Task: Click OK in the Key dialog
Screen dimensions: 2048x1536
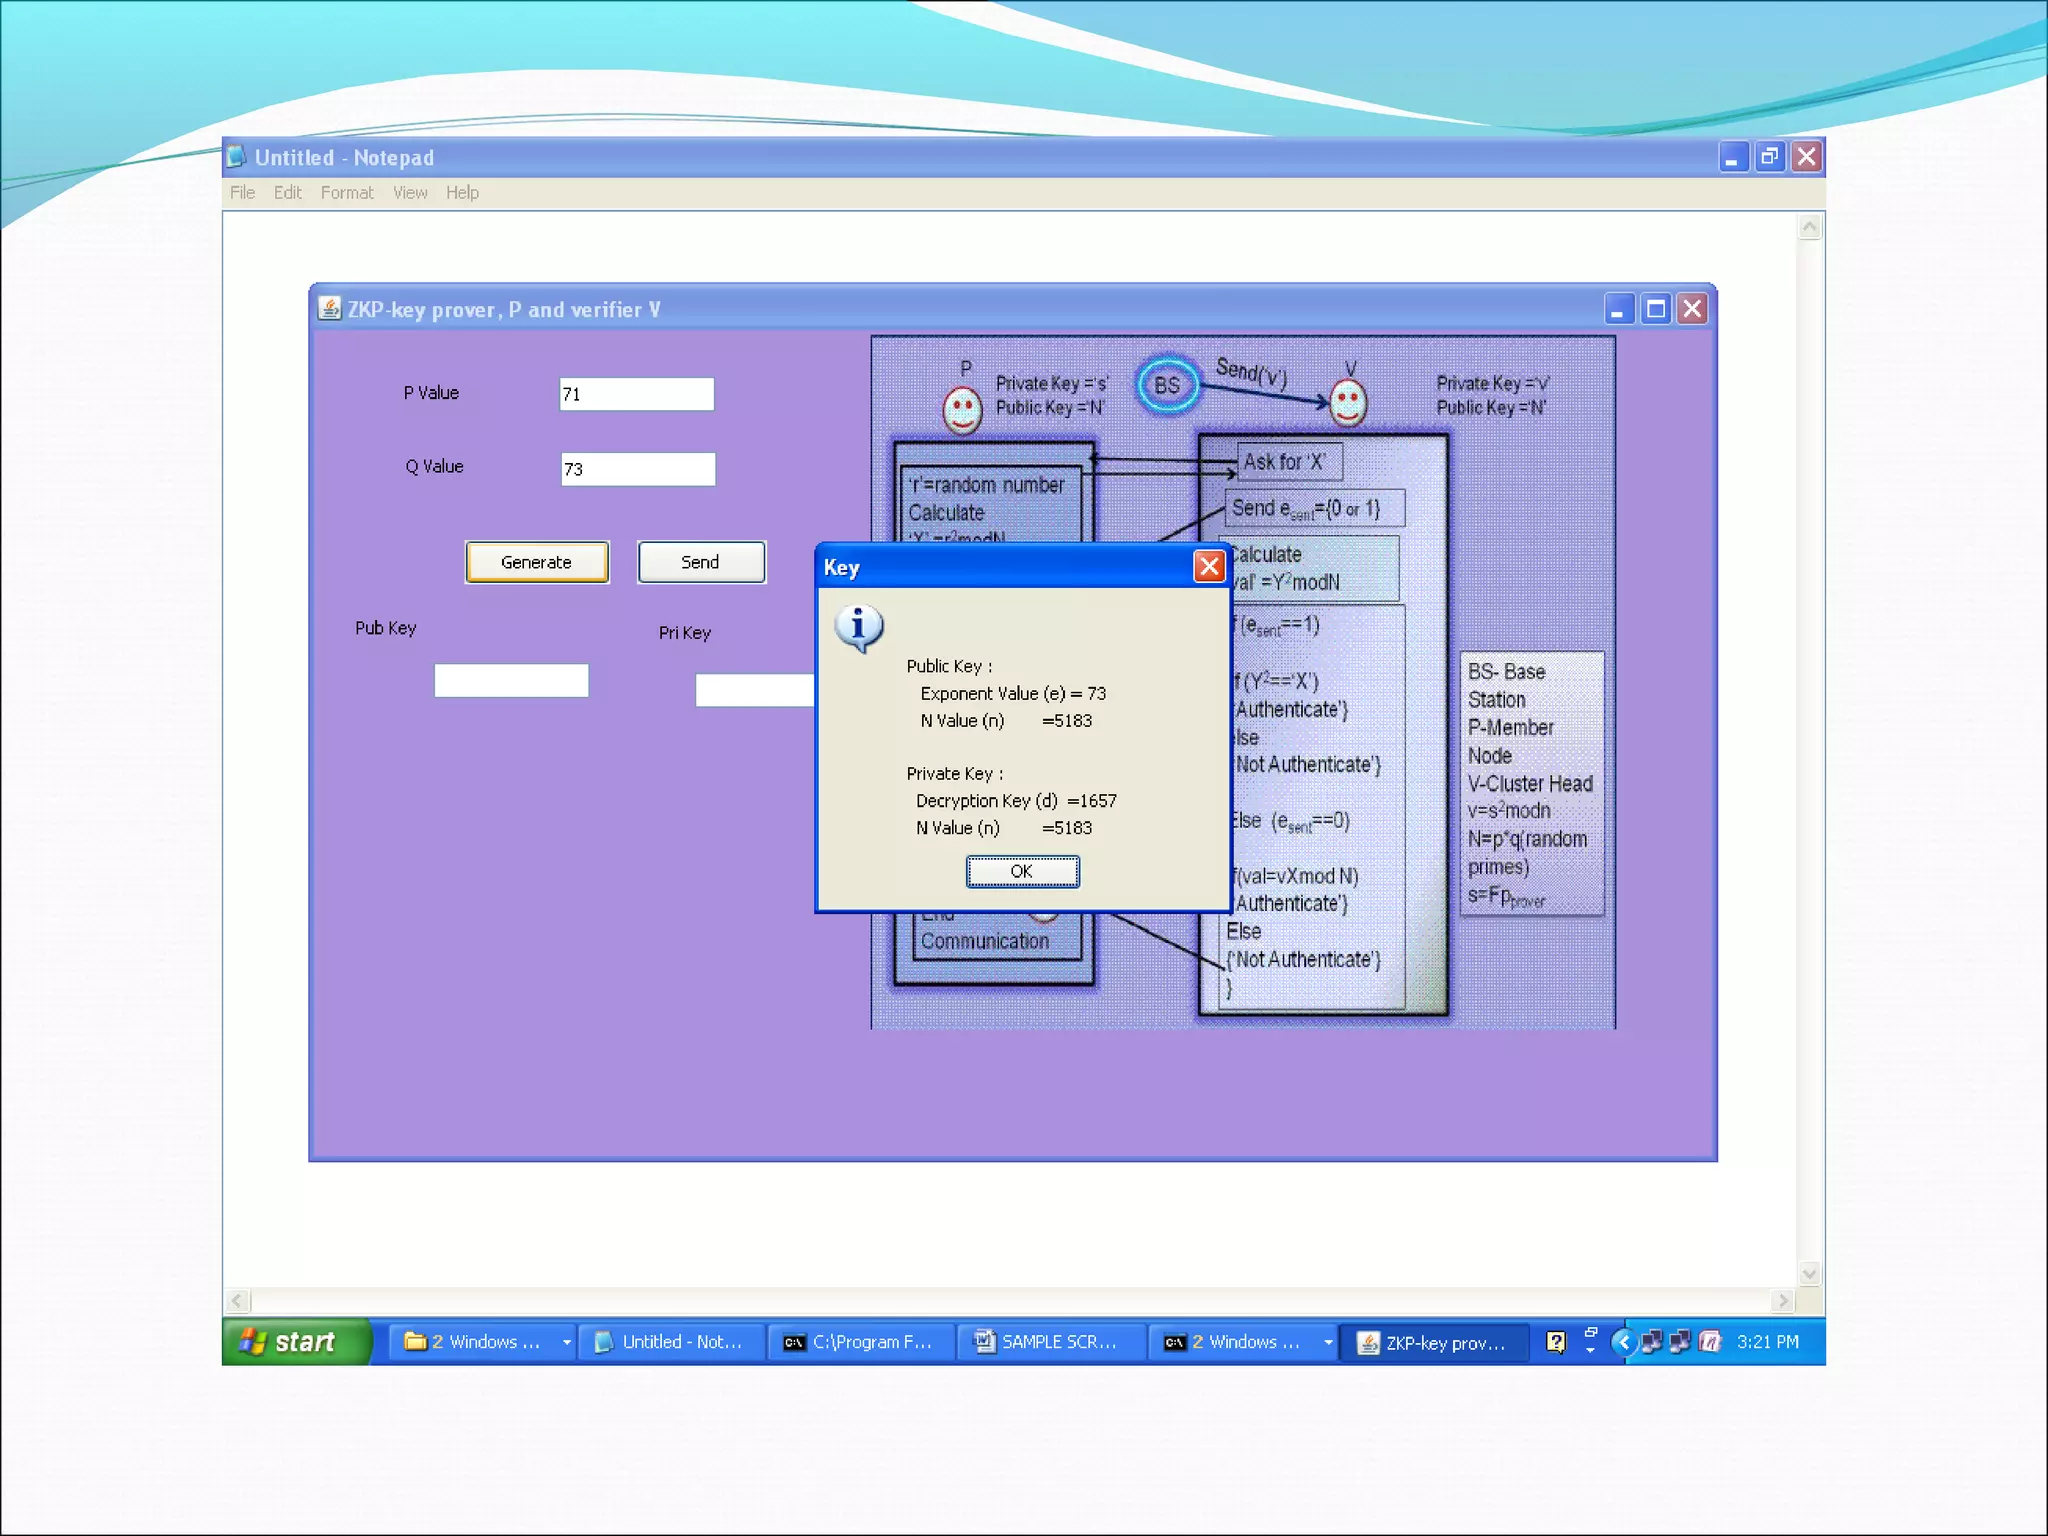Action: pyautogui.click(x=1021, y=871)
